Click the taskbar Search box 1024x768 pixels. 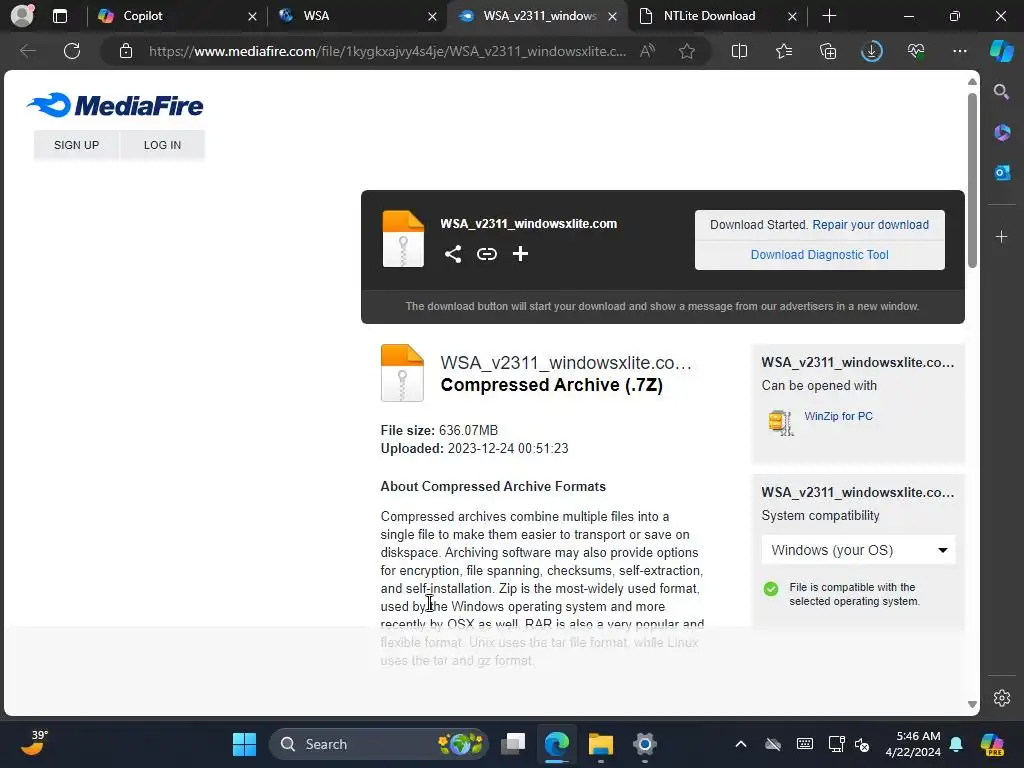click(x=379, y=744)
